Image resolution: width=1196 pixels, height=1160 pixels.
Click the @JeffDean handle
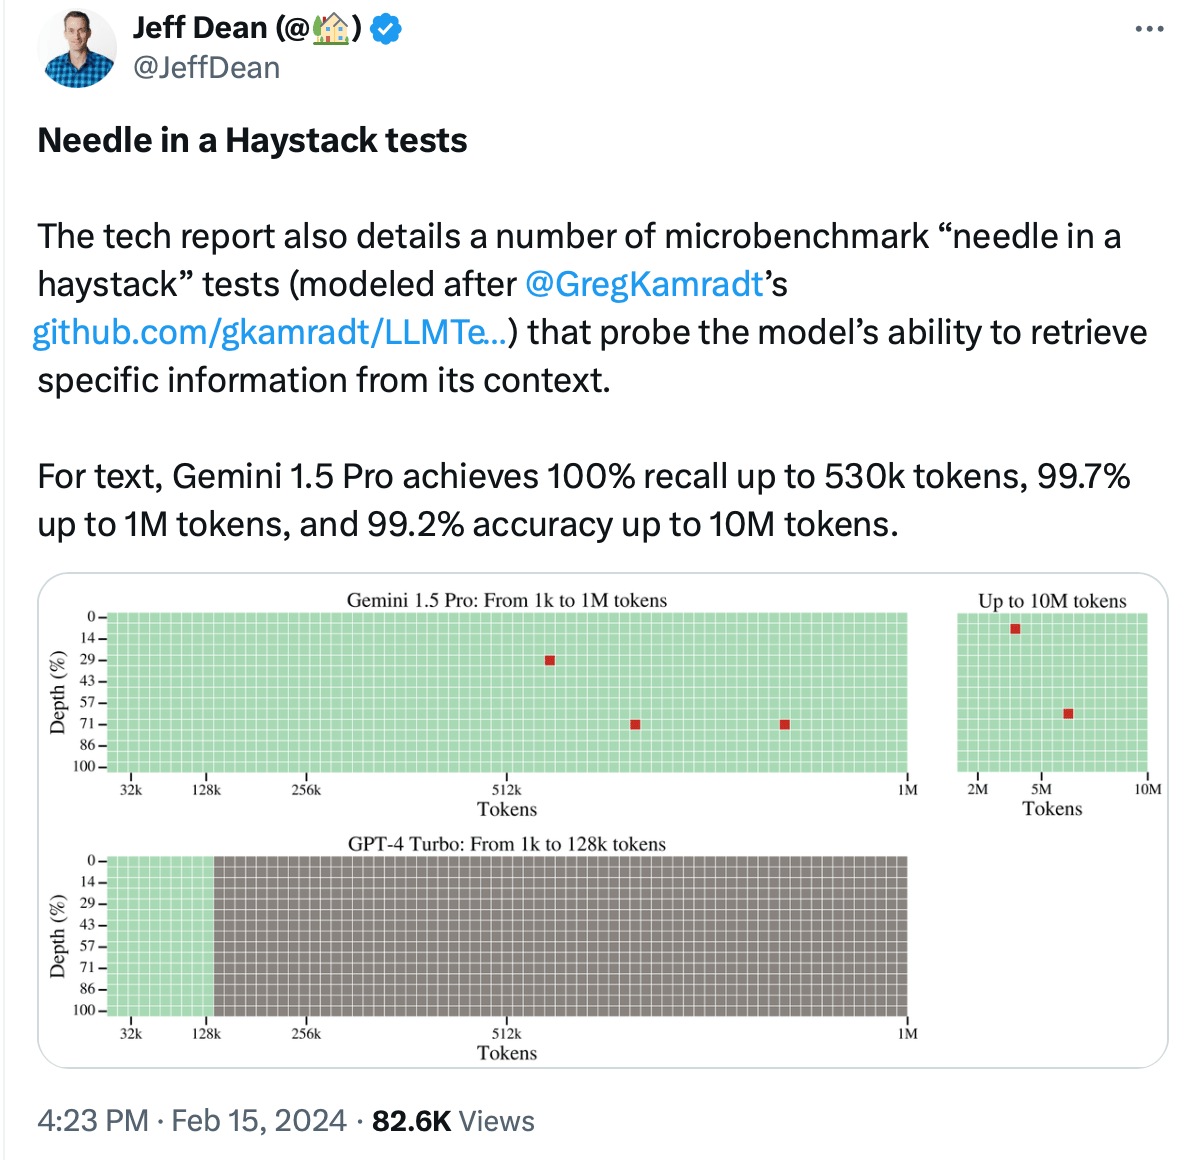207,68
